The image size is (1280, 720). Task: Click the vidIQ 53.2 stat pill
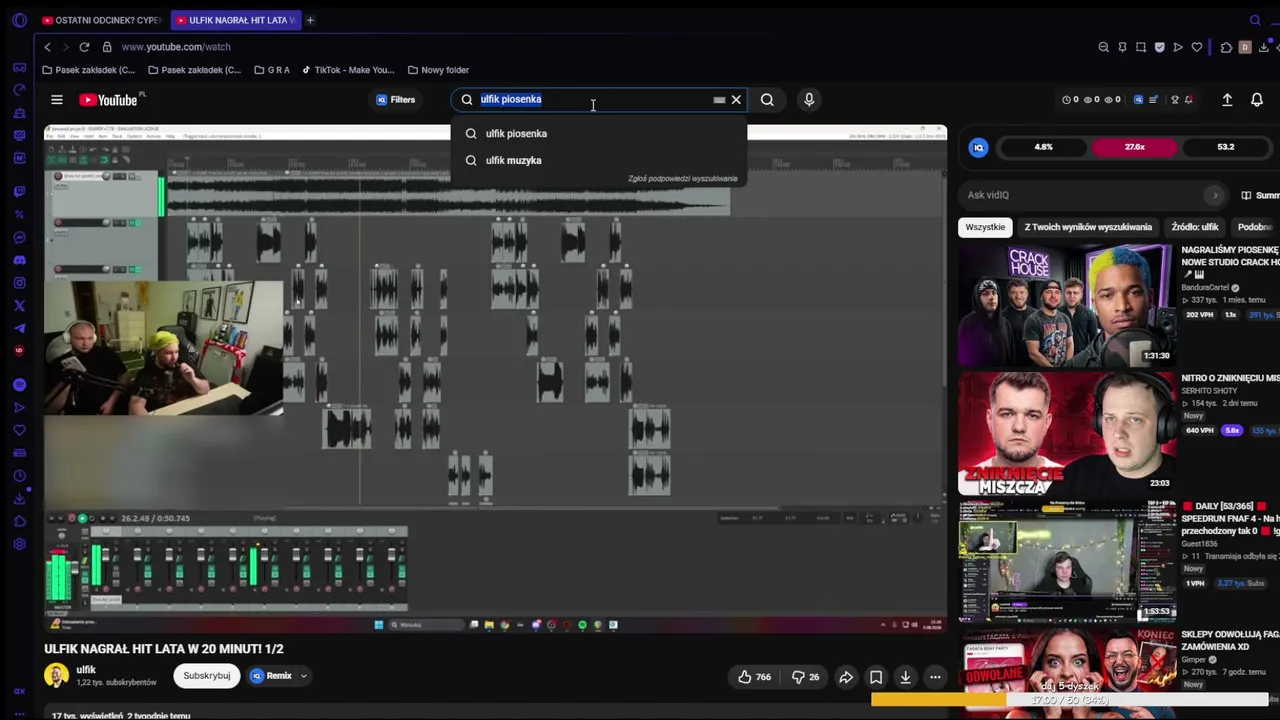(x=1226, y=147)
